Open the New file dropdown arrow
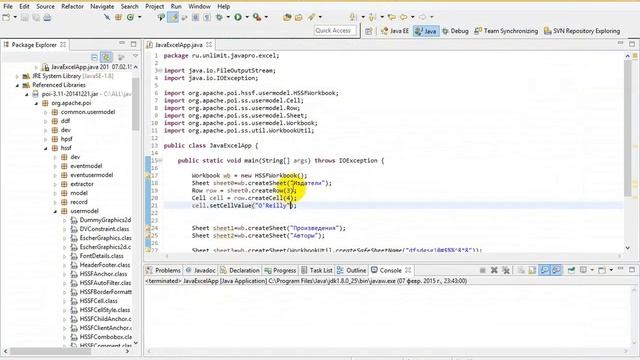This screenshot has height=360, width=640. [15, 17]
